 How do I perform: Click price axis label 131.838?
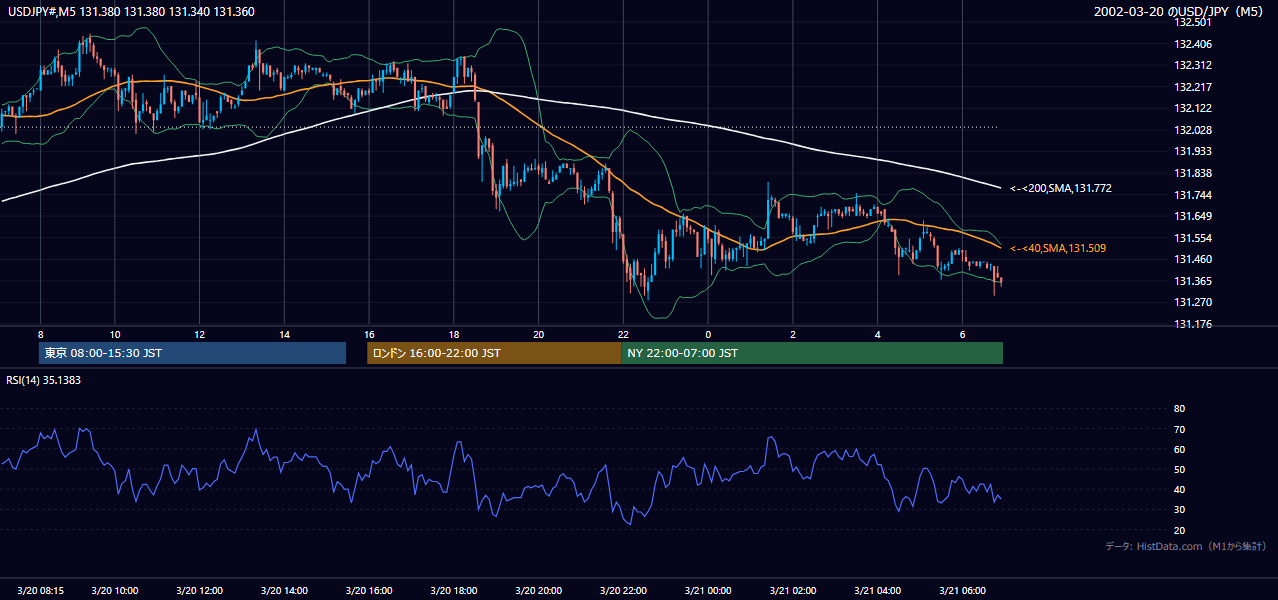1192,173
